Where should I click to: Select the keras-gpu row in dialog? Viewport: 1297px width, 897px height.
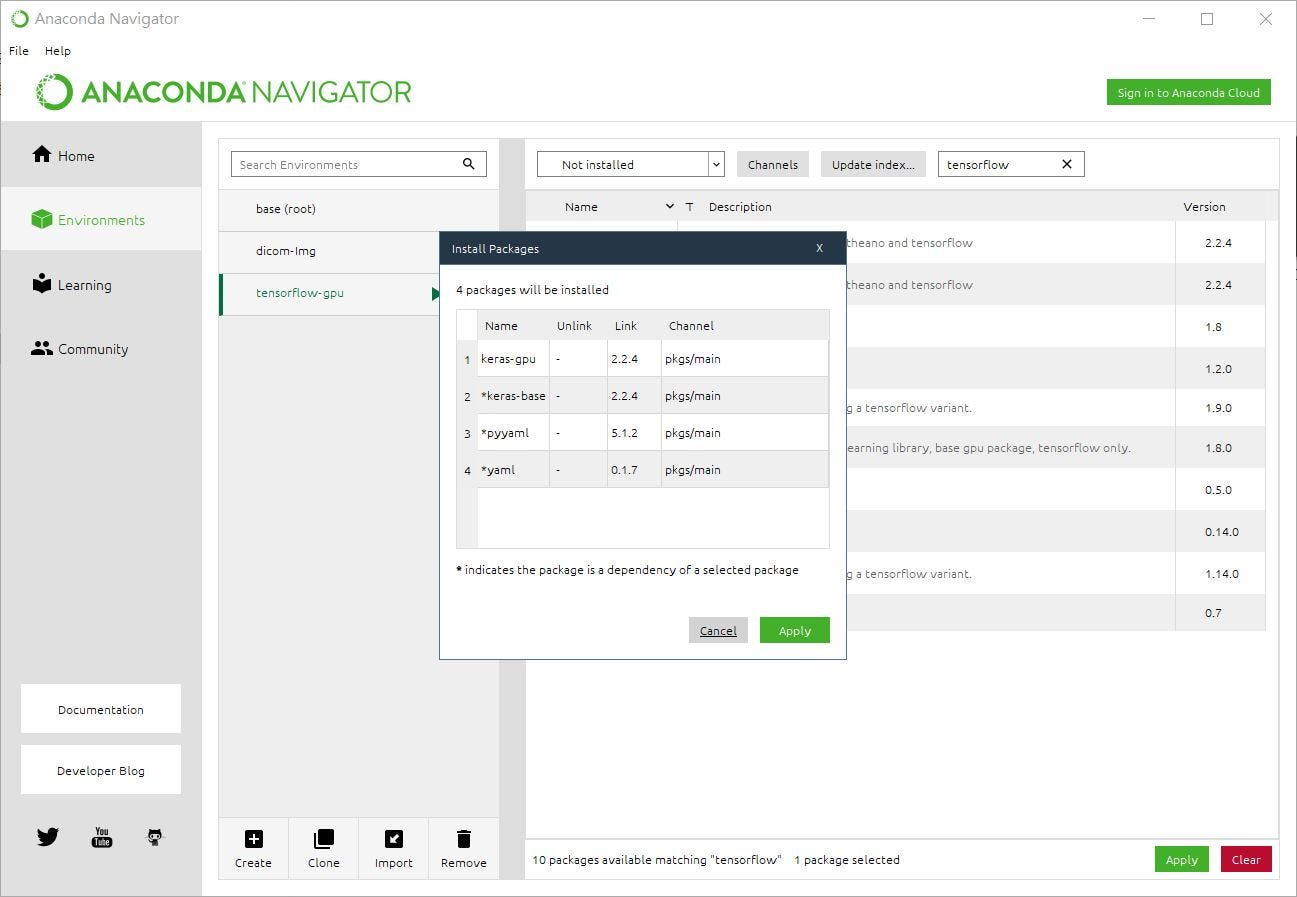[x=643, y=358]
